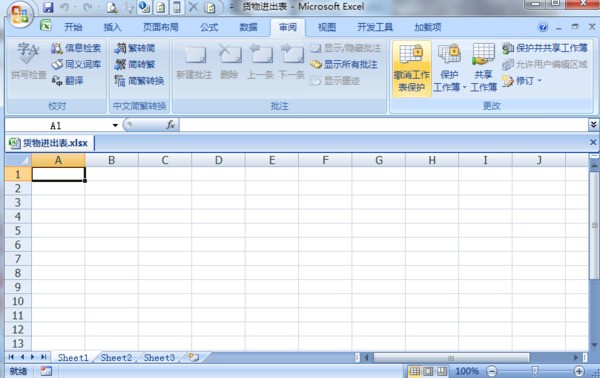Toggle Show All Comments (显示所有批注)
This screenshot has height=378, width=600.
pyautogui.click(x=344, y=64)
